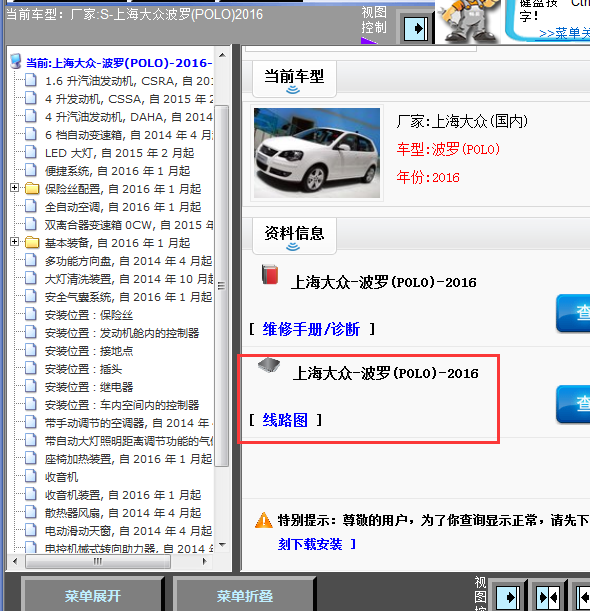Click the white POLO car thumbnail
590x611 pixels.
pyautogui.click(x=317, y=153)
